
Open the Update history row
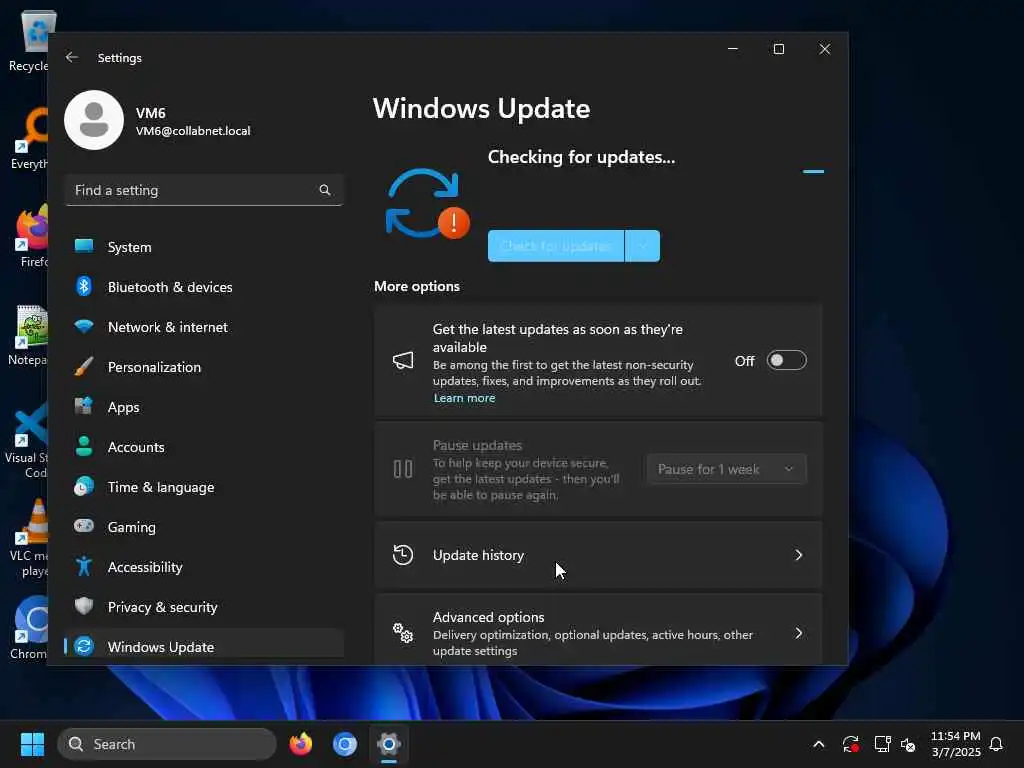[598, 555]
